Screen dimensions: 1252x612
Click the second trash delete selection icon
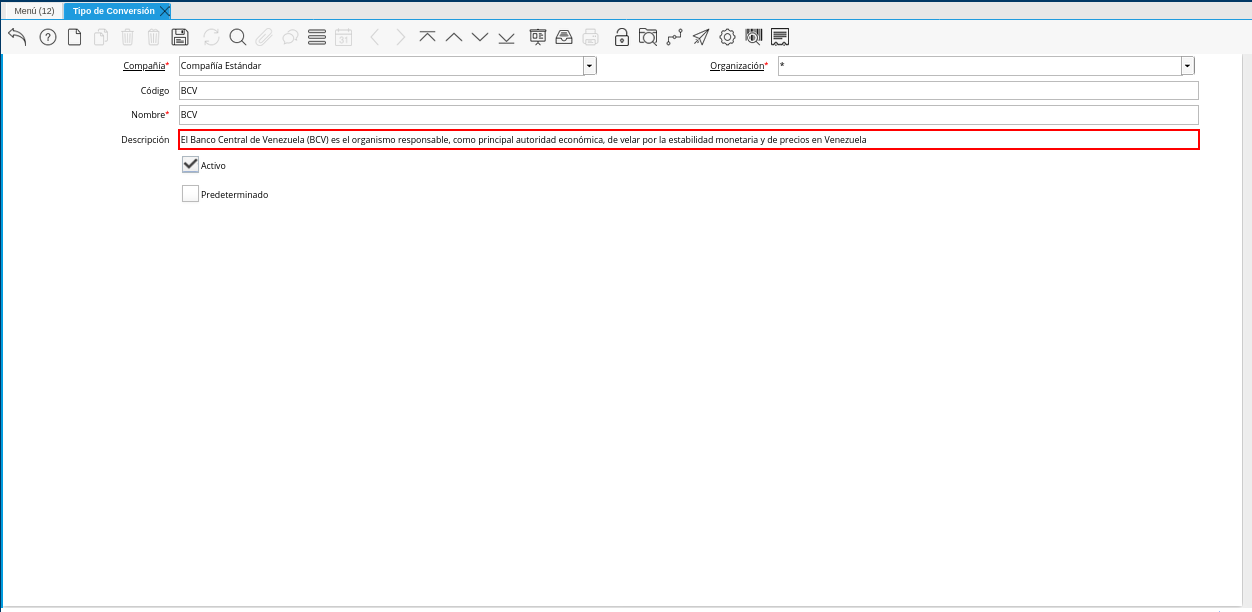153,37
